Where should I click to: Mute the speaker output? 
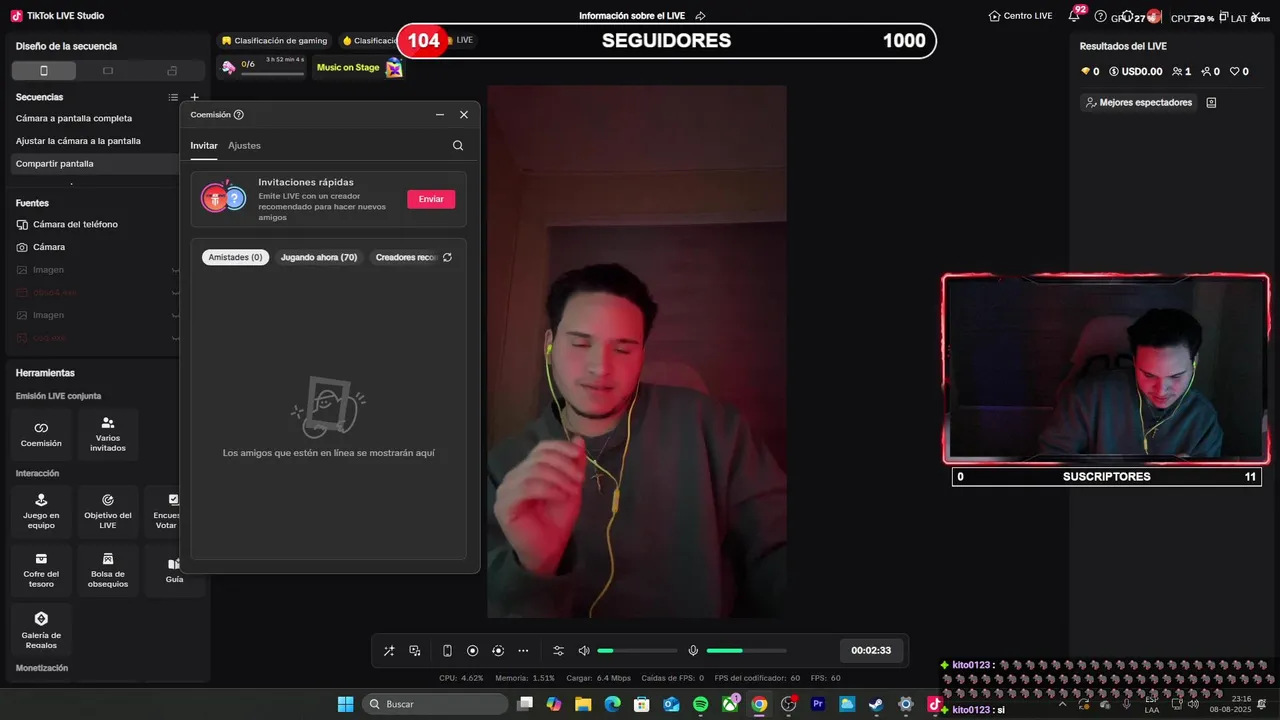click(584, 651)
